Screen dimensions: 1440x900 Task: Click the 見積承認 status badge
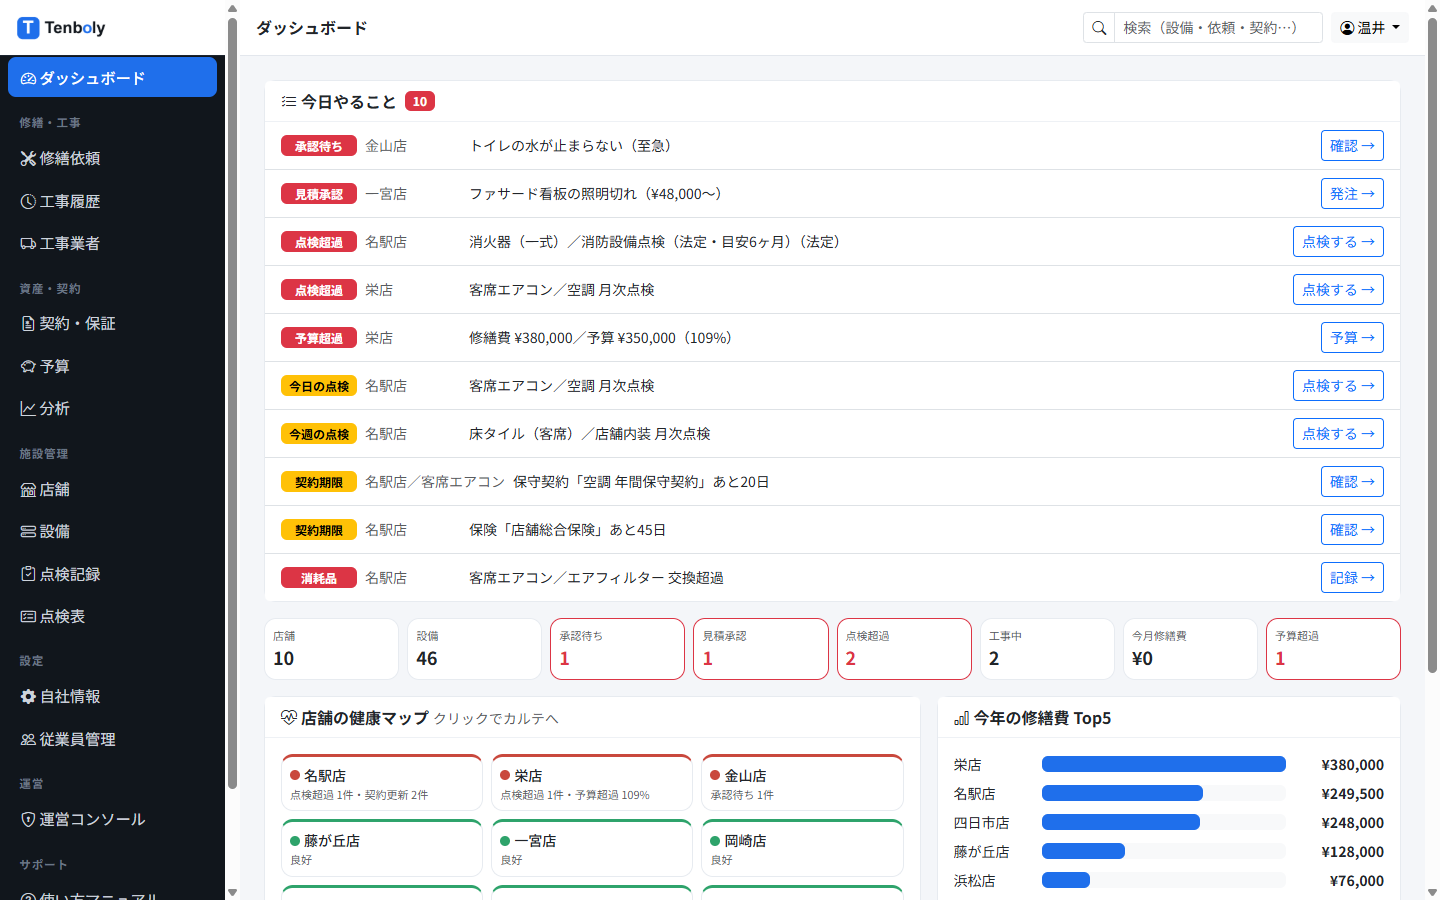pos(319,194)
